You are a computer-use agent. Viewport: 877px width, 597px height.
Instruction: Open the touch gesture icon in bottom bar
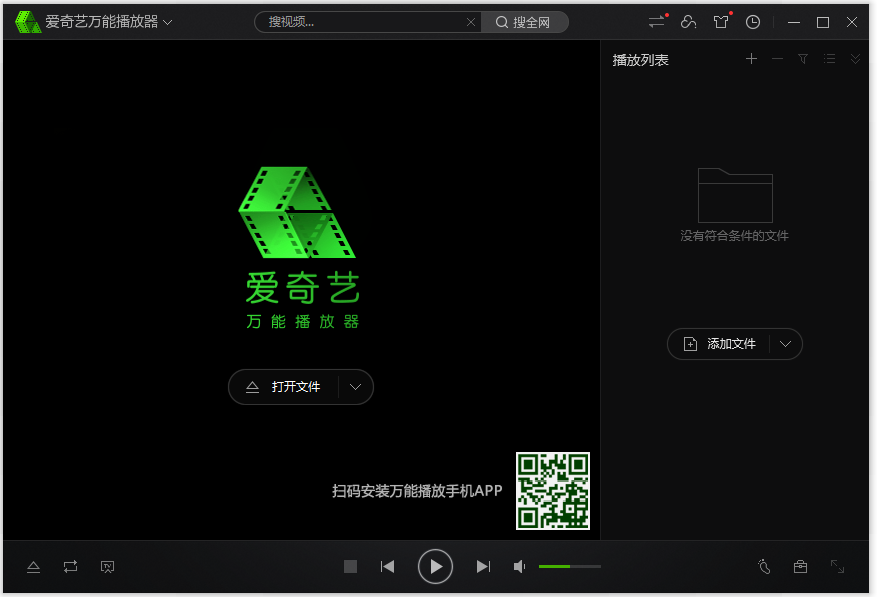click(765, 567)
